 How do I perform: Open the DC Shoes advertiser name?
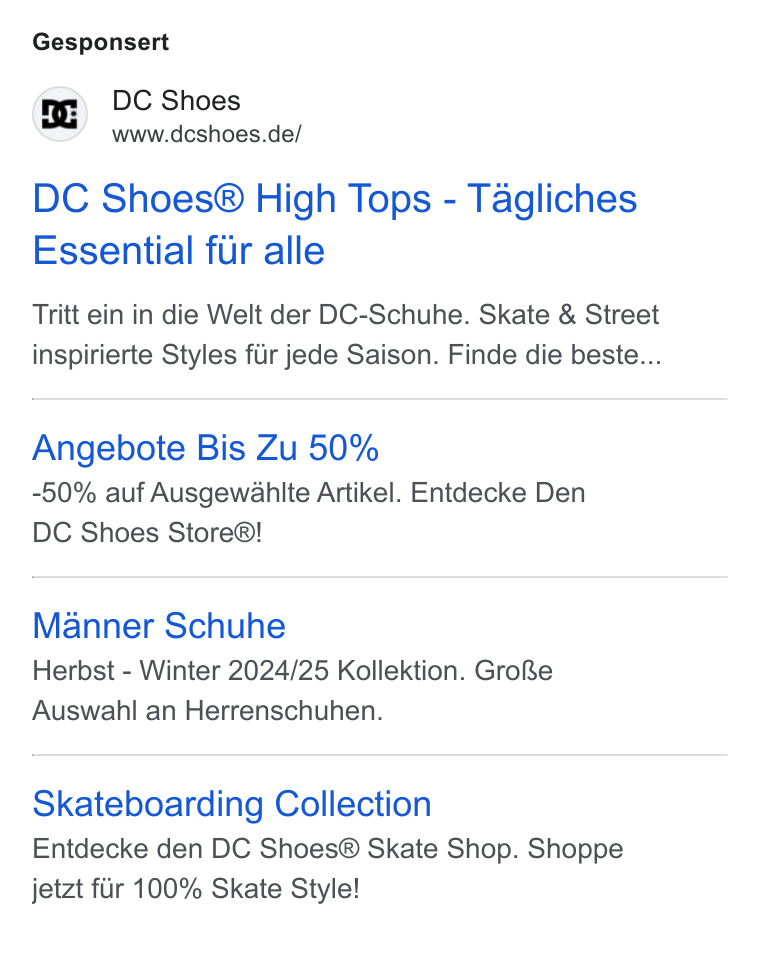pyautogui.click(x=176, y=101)
